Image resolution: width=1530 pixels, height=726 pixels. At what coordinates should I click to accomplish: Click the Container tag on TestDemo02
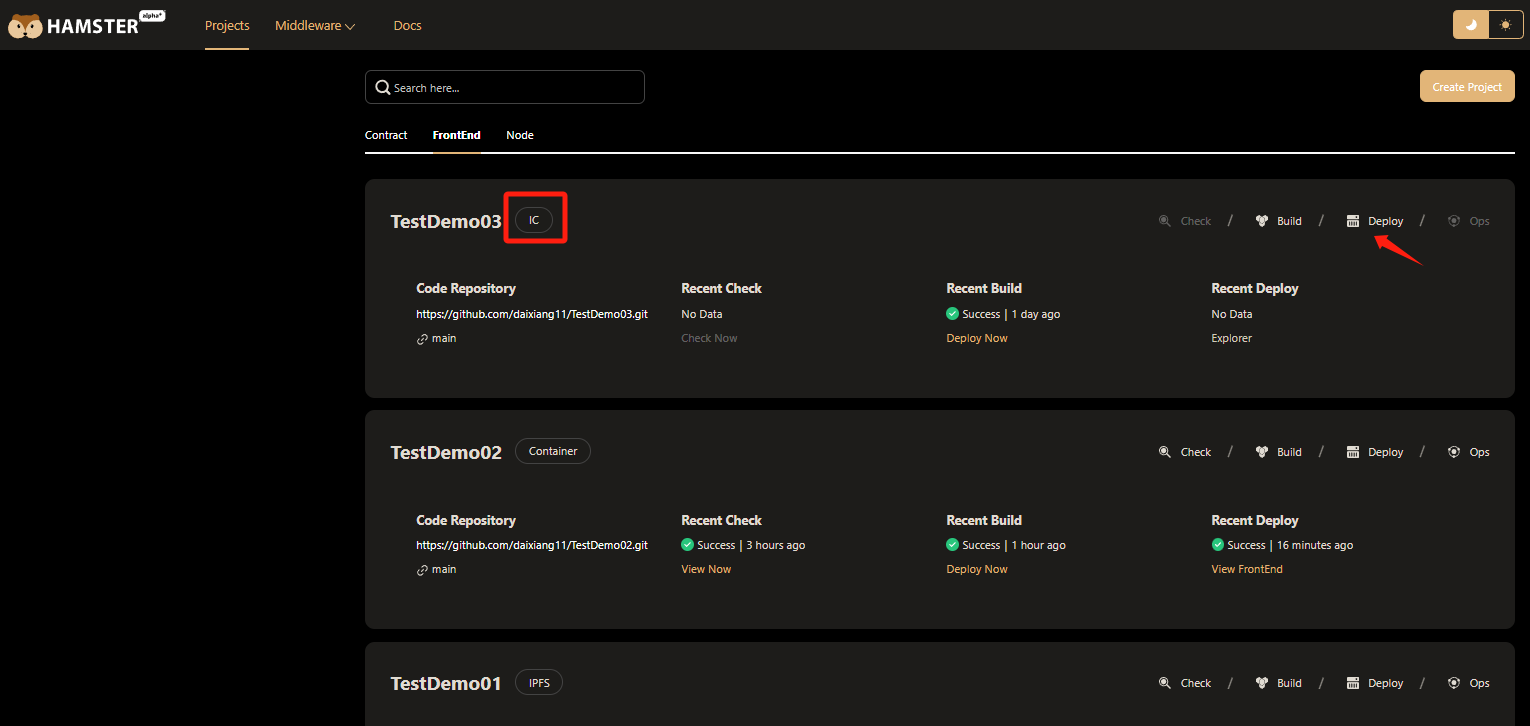coord(553,451)
